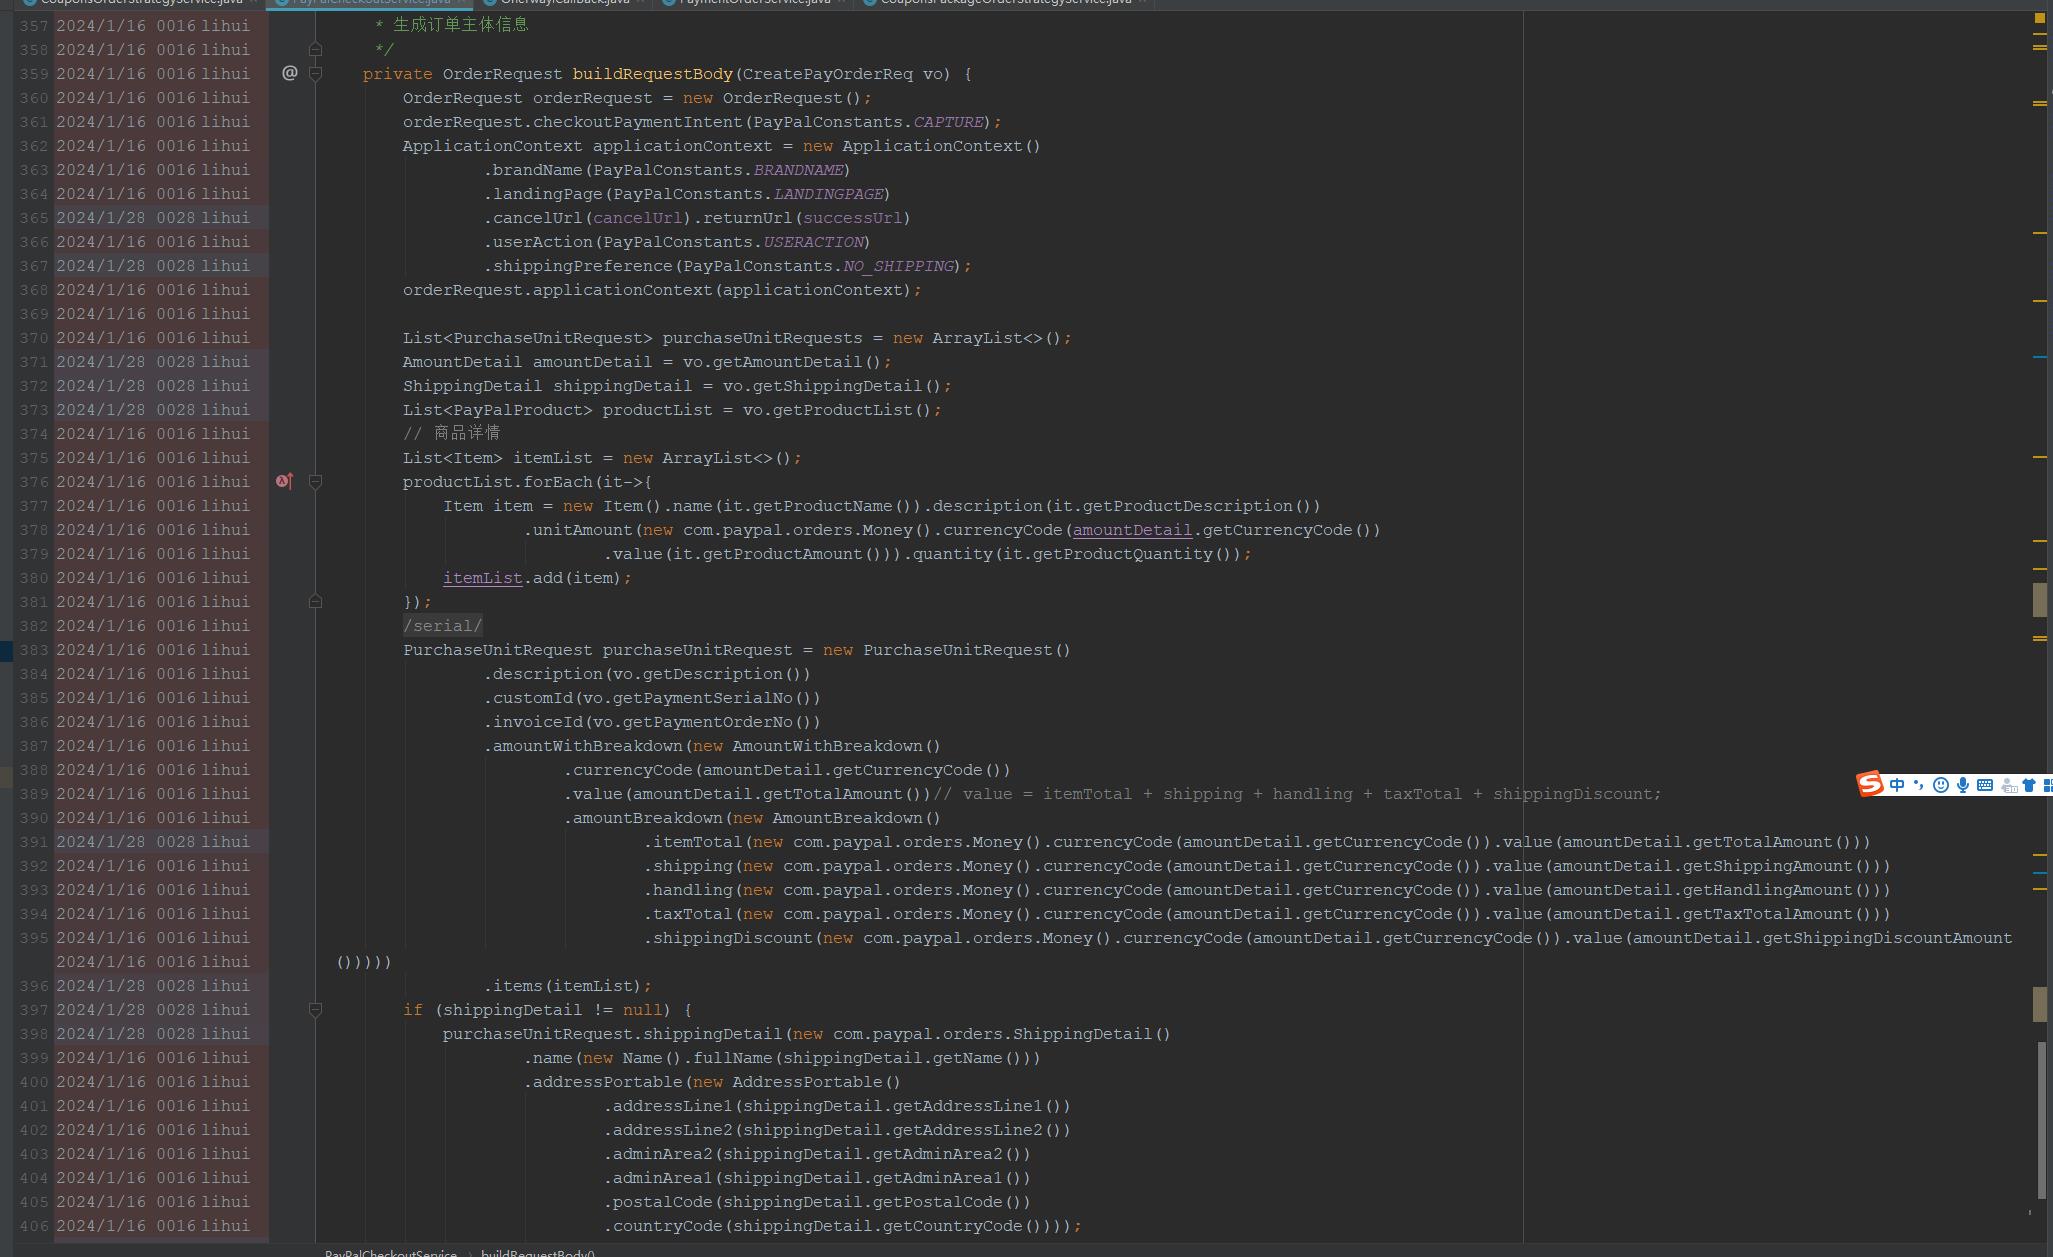2053x1257 pixels.
Task: Click the underlined amountDetail reference on line 378
Action: coord(1132,530)
